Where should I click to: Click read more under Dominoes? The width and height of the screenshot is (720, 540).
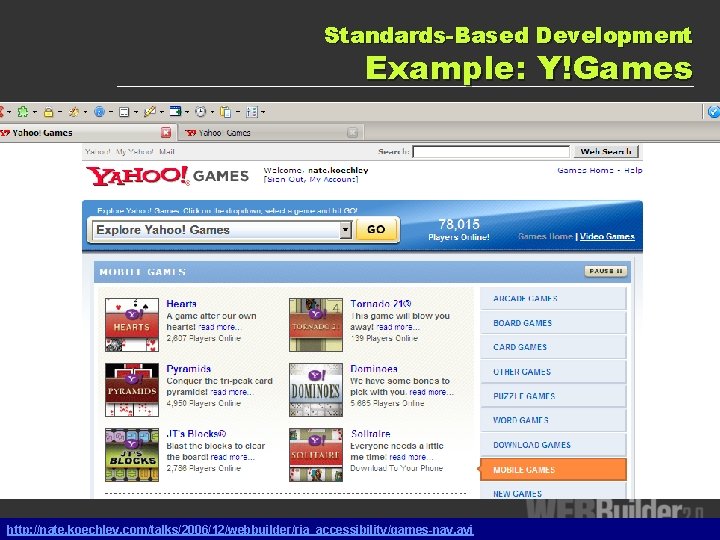point(431,392)
